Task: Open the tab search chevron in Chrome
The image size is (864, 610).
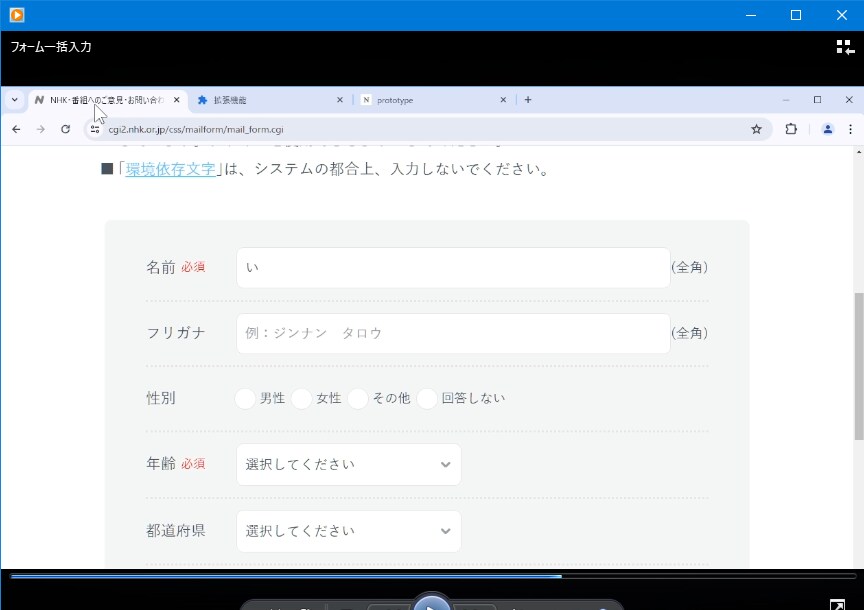Action: [15, 100]
